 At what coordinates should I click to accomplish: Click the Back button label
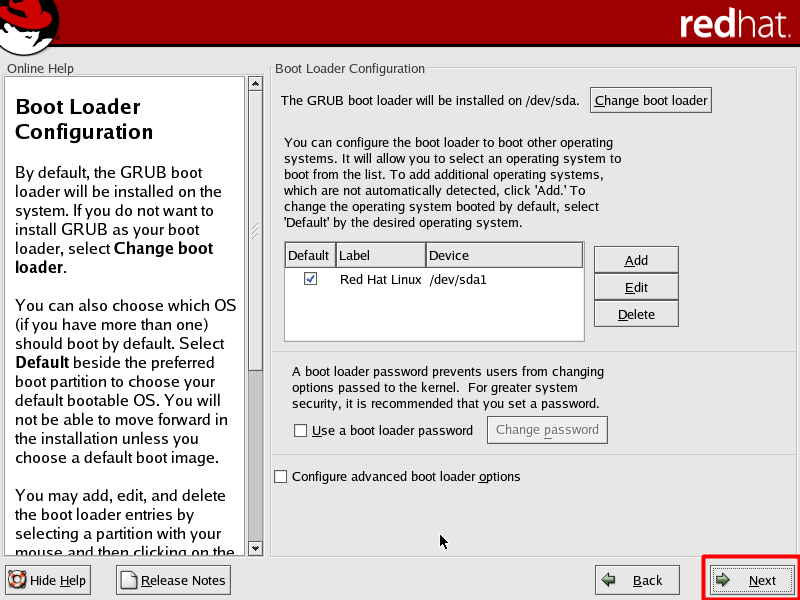(x=647, y=581)
